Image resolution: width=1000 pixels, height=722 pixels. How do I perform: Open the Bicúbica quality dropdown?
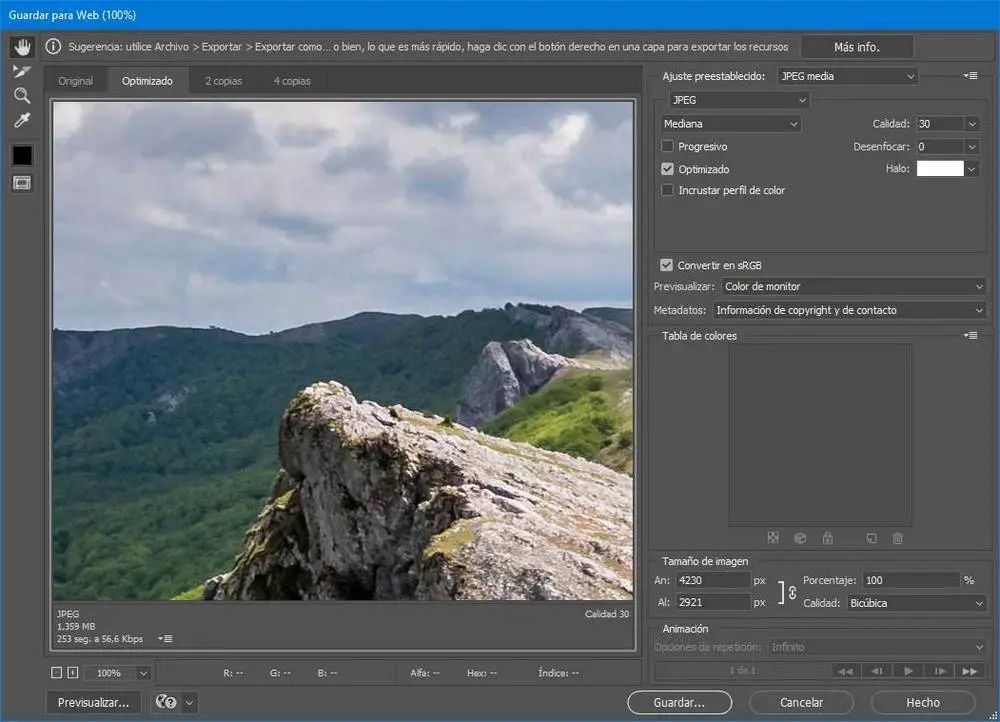coord(915,603)
